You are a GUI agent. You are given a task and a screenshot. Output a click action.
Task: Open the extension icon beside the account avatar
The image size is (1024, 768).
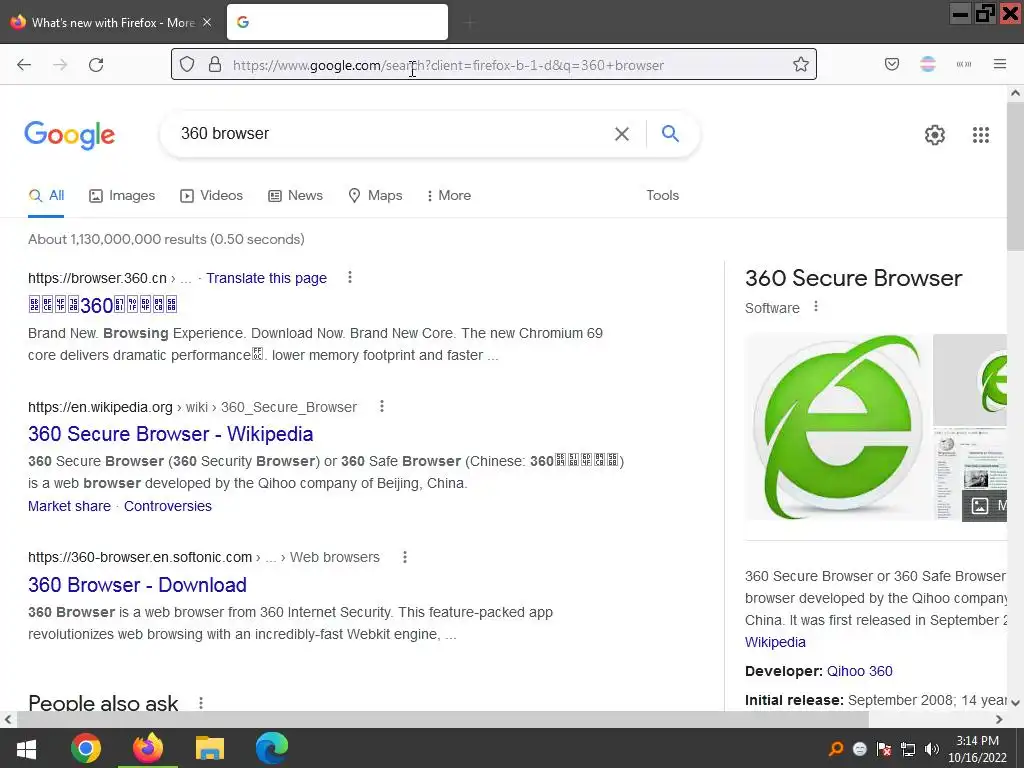(964, 65)
